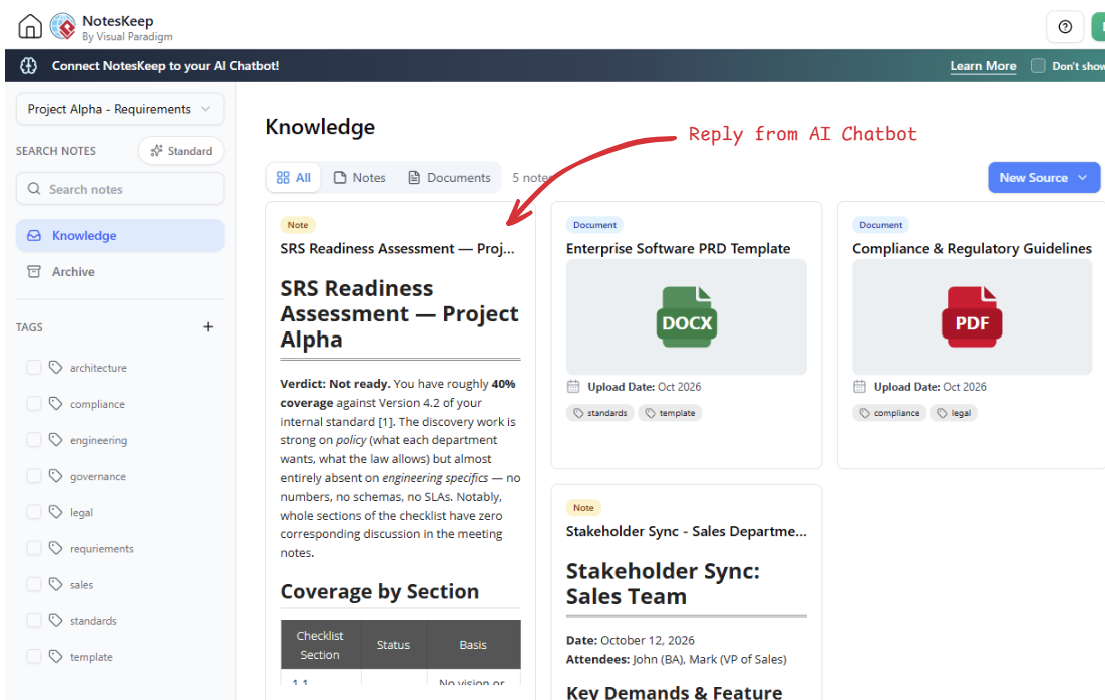This screenshot has width=1105, height=700.
Task: Enable the engineering tag checkbox
Action: [34, 440]
